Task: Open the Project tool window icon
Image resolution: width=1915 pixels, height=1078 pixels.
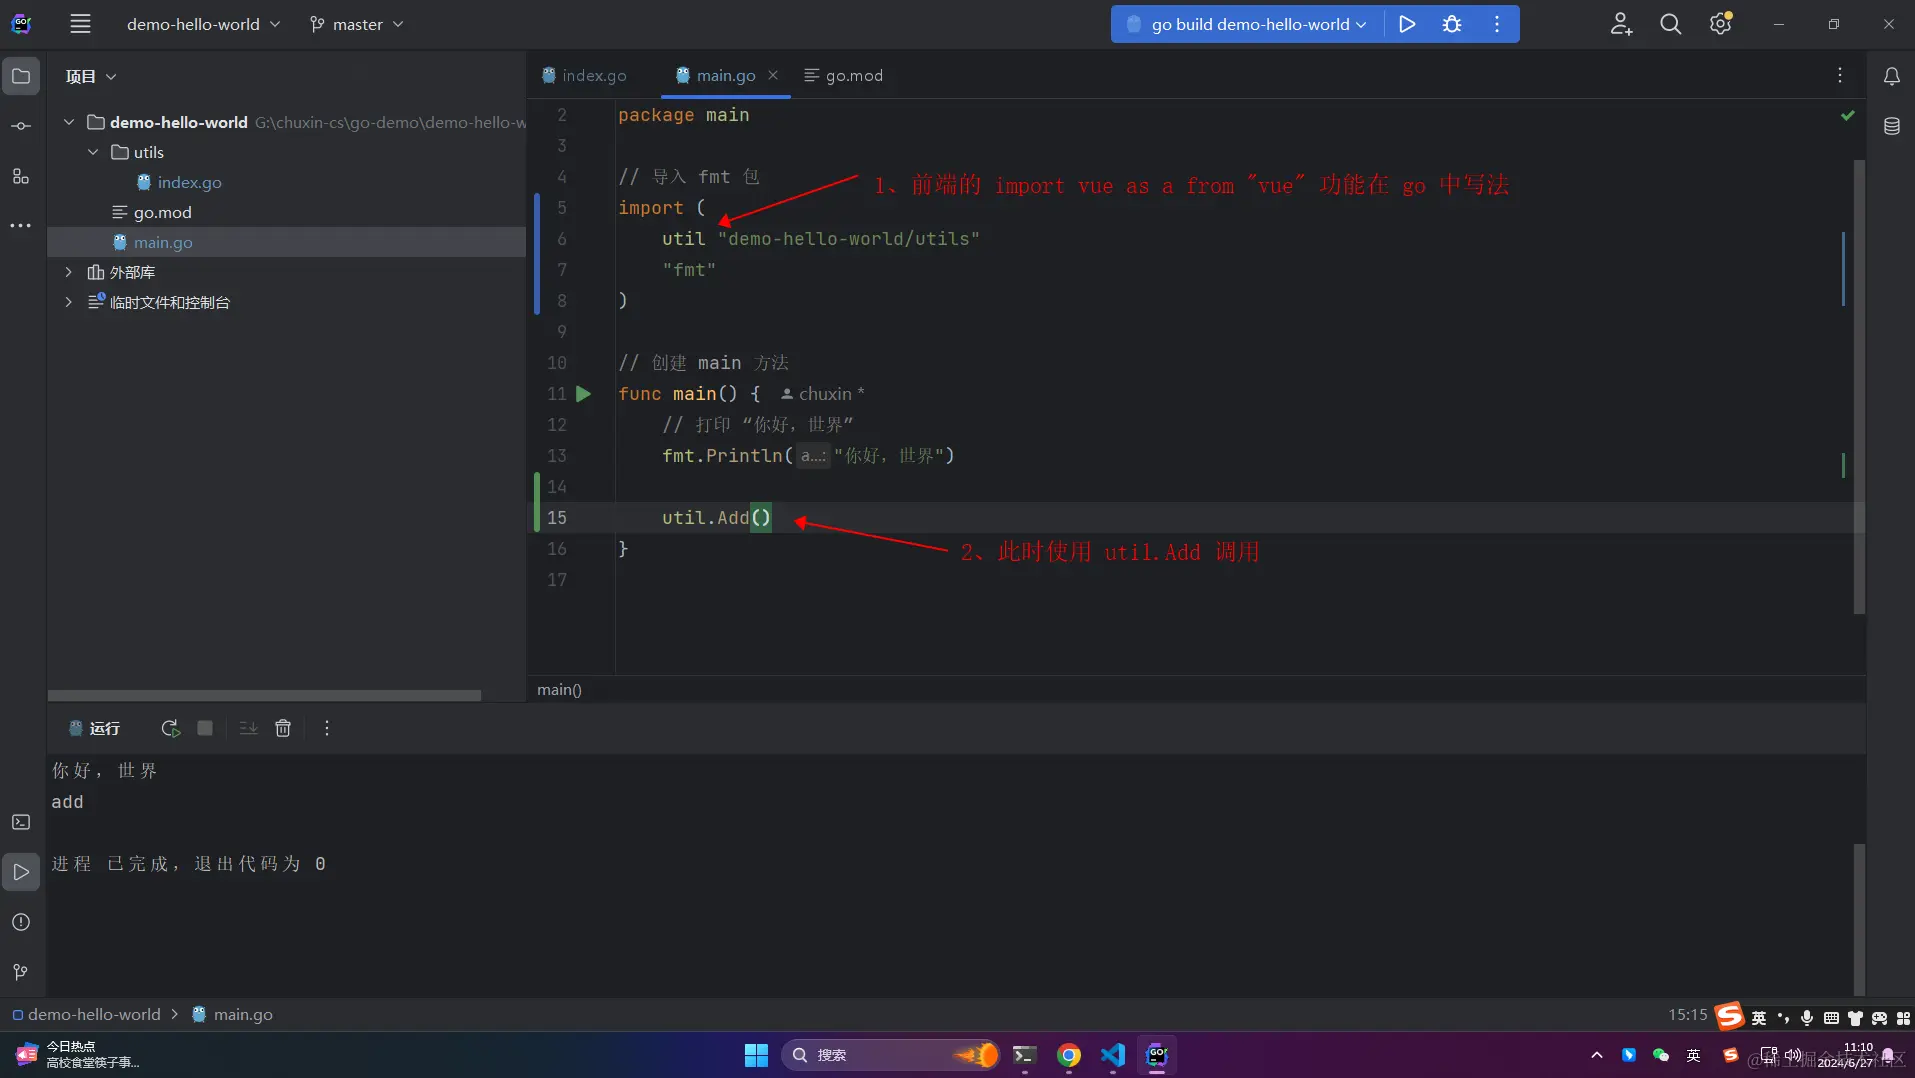Action: tap(21, 76)
